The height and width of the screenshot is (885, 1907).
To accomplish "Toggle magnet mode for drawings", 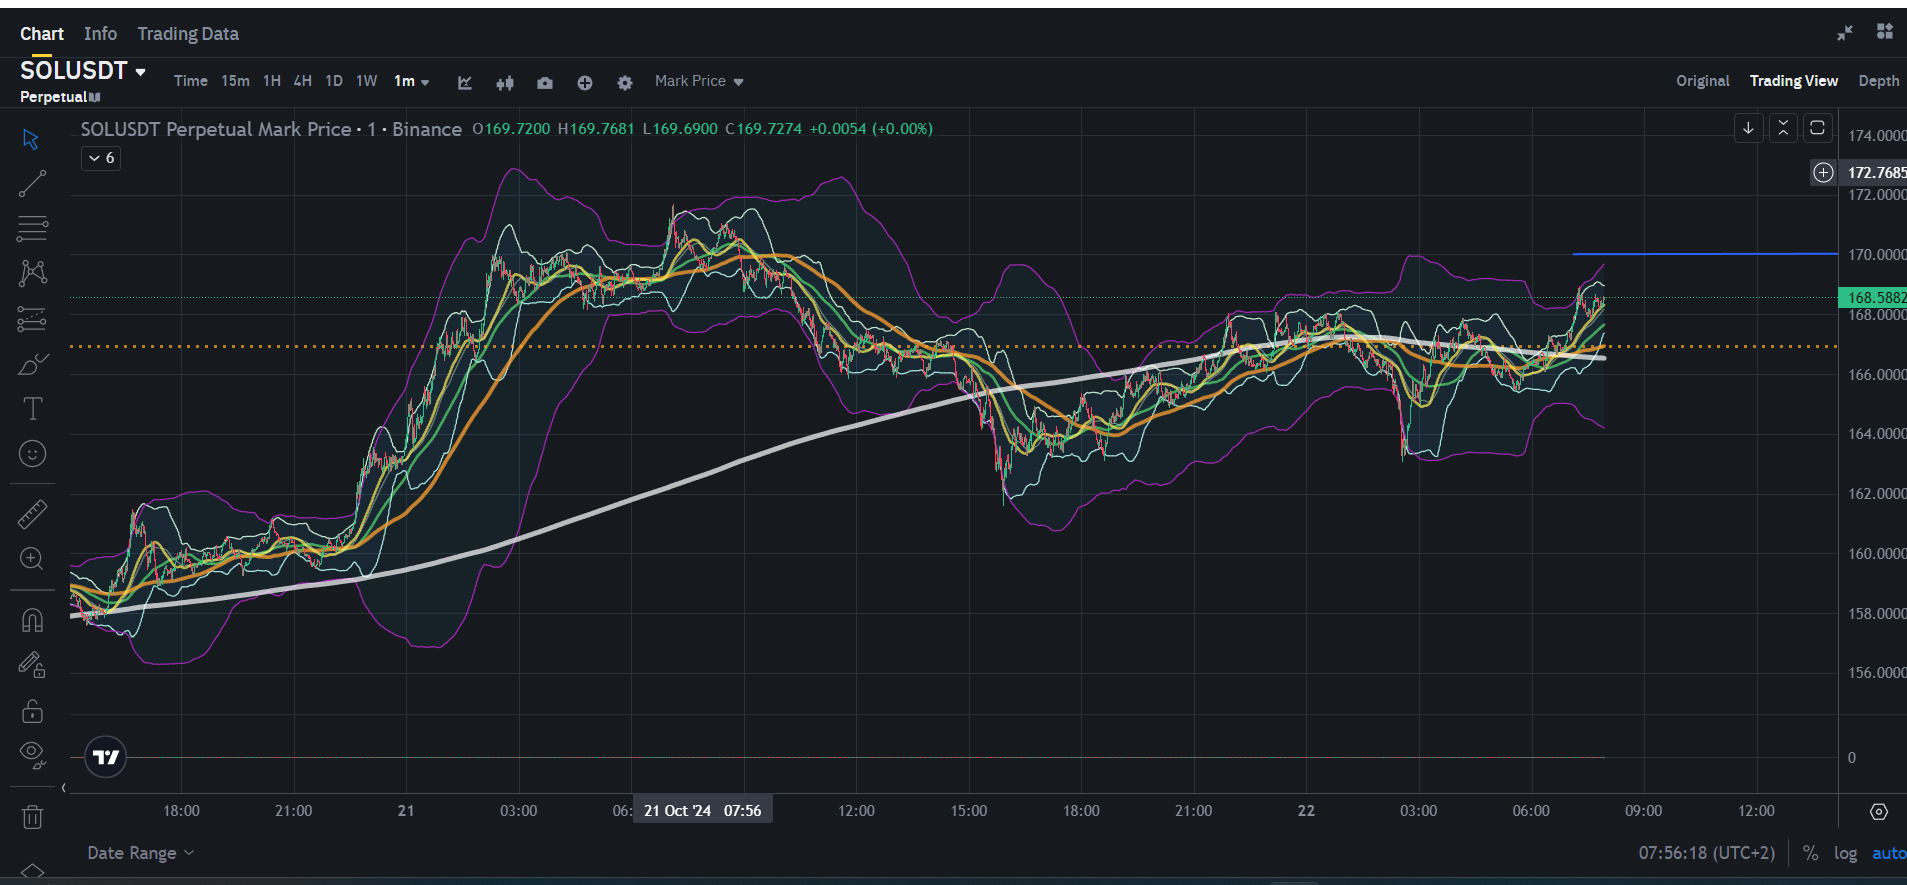I will pyautogui.click(x=32, y=621).
